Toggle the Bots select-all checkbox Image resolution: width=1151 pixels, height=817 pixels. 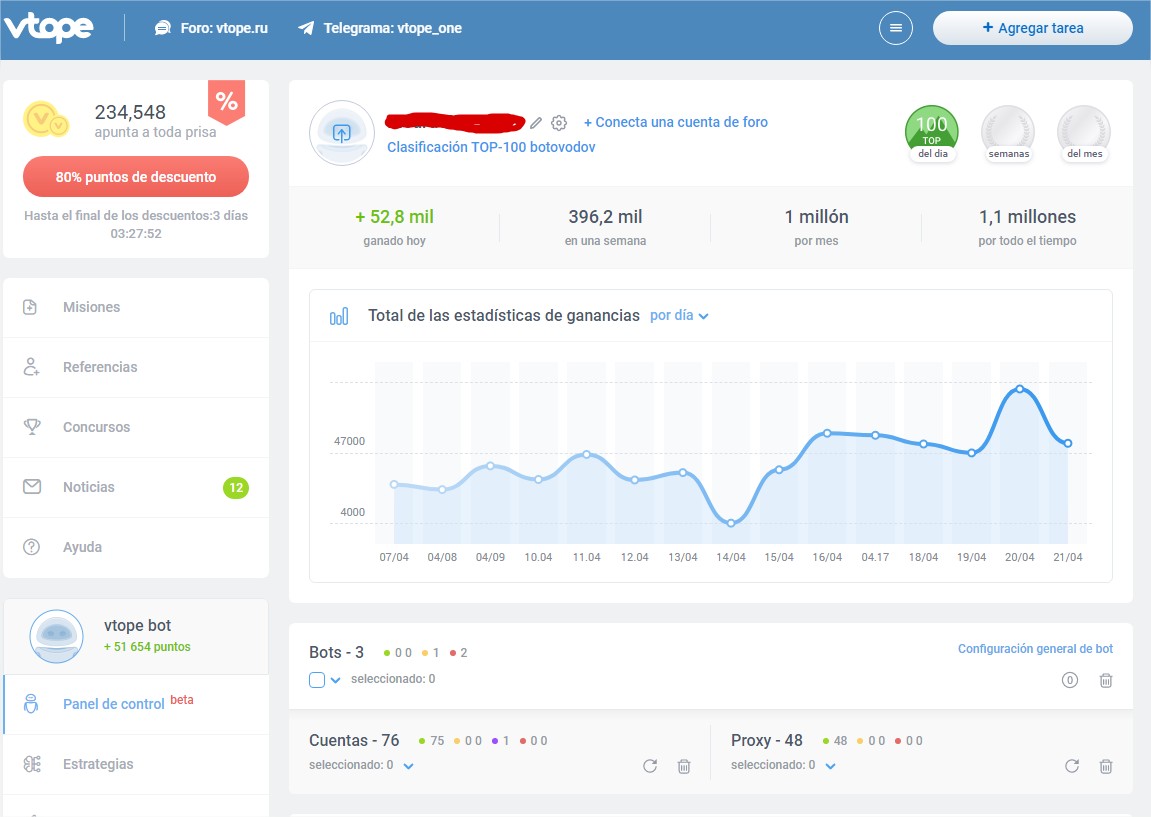click(317, 680)
